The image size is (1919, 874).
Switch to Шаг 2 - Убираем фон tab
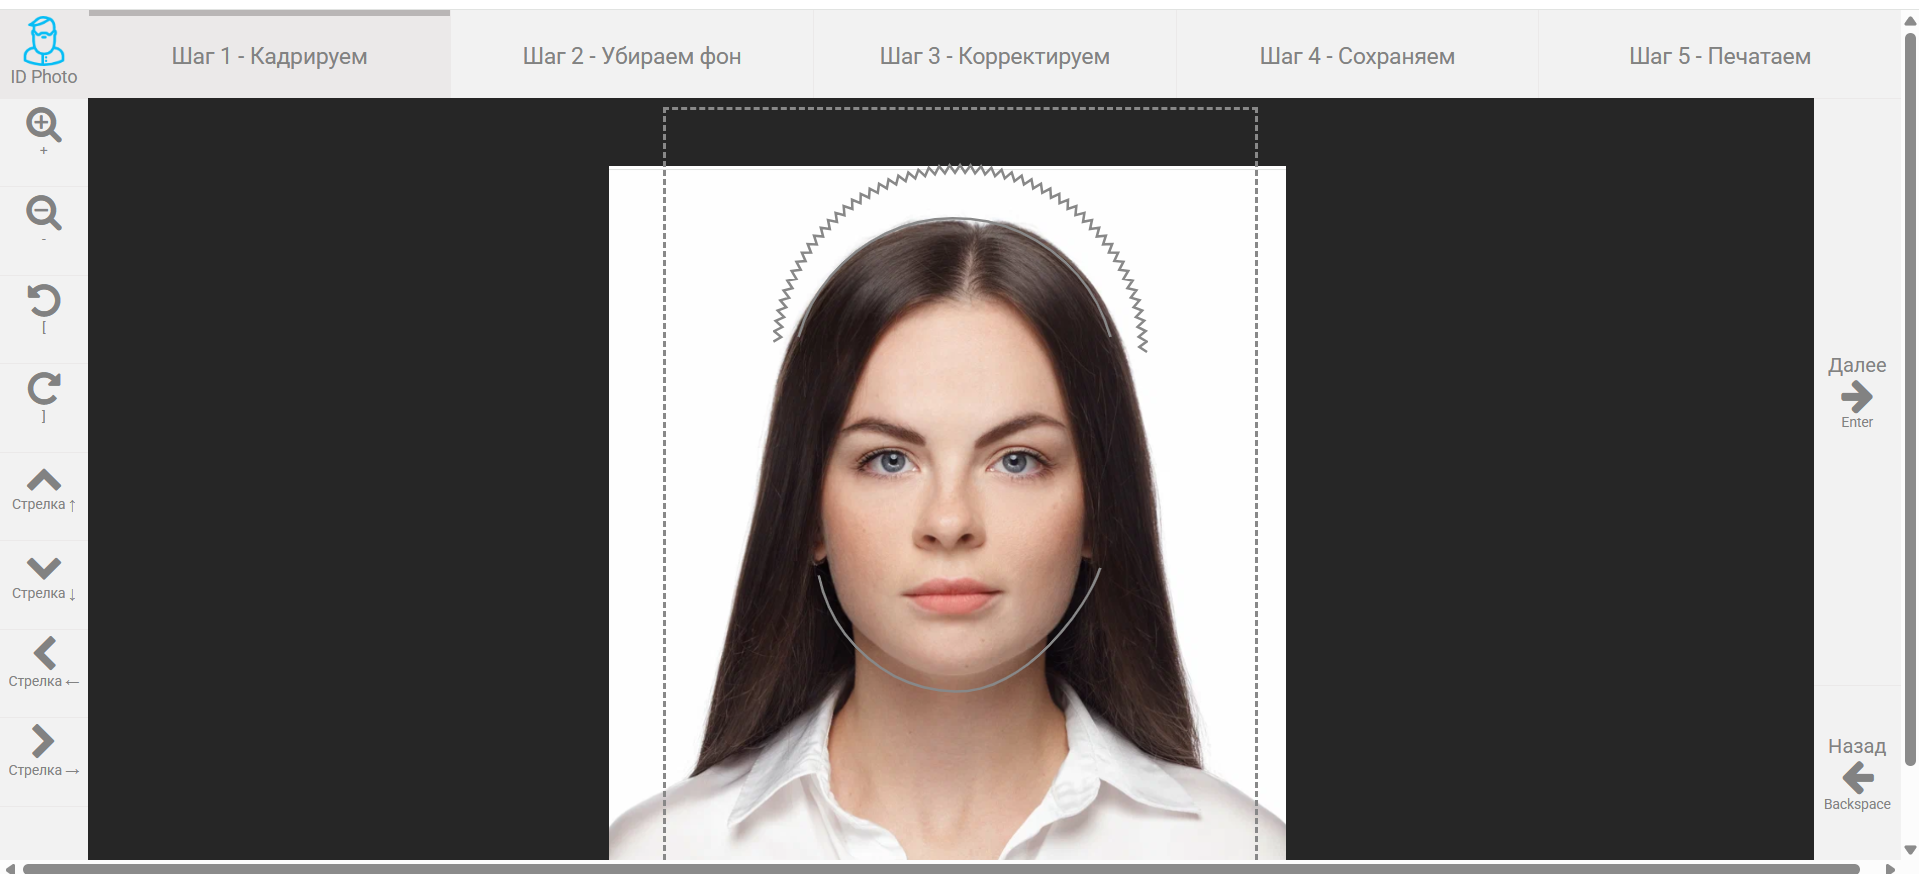[631, 56]
